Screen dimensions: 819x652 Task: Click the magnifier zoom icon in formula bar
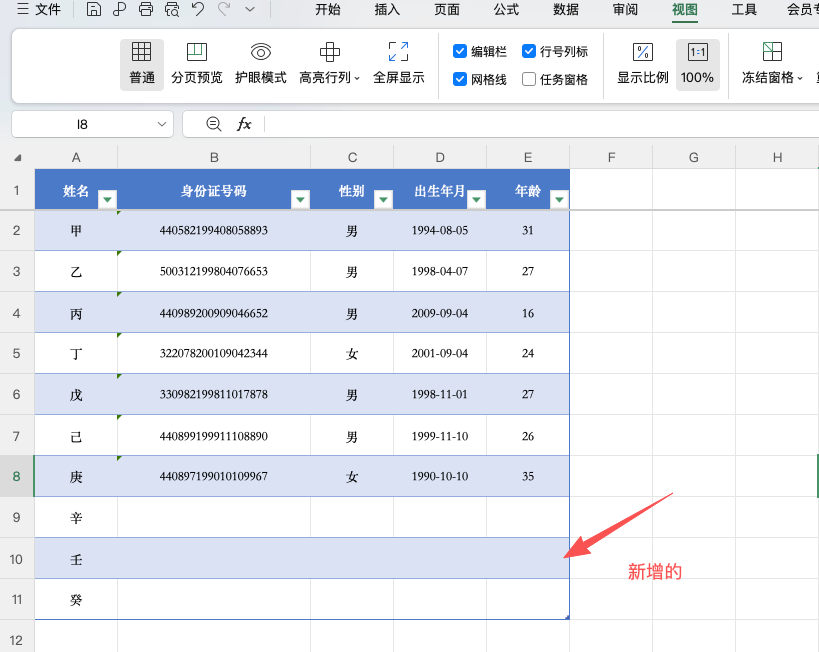click(214, 124)
